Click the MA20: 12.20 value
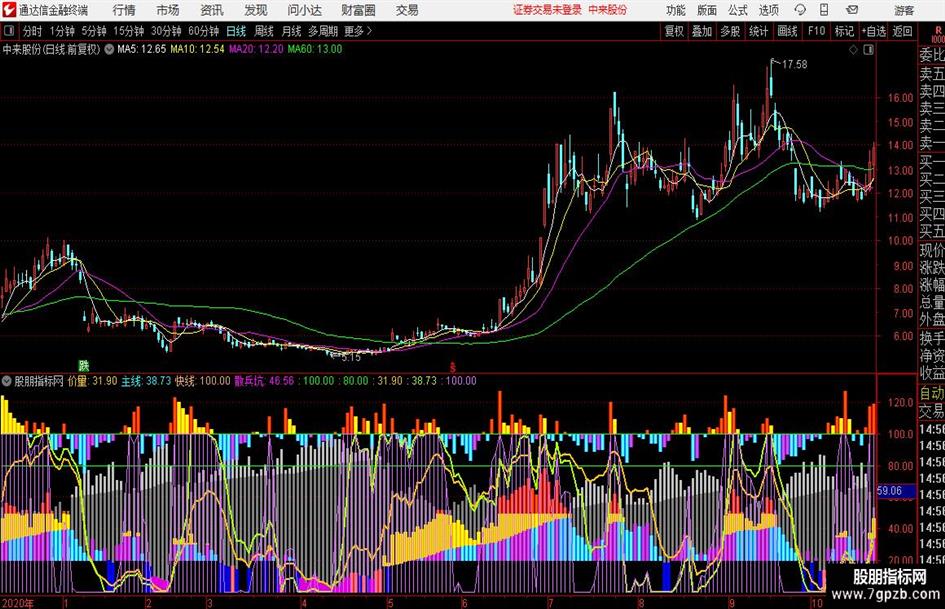The height and width of the screenshot is (609, 945). tap(256, 49)
